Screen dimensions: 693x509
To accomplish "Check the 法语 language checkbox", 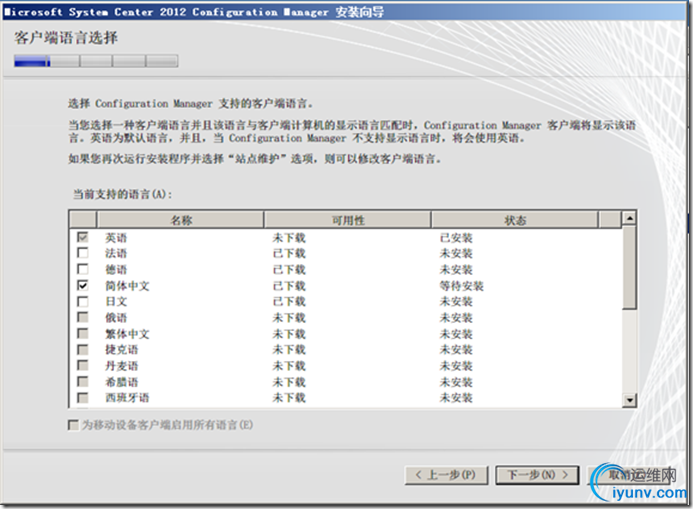I will pos(83,253).
